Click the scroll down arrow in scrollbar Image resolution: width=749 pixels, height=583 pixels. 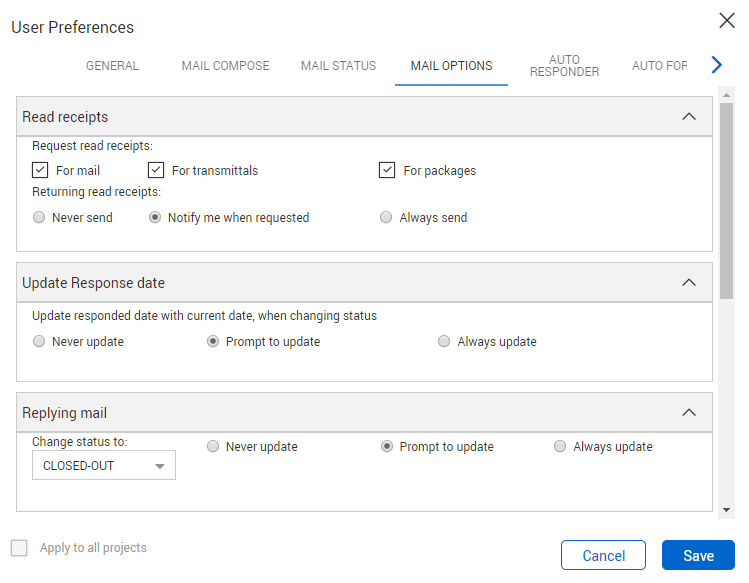tap(726, 510)
